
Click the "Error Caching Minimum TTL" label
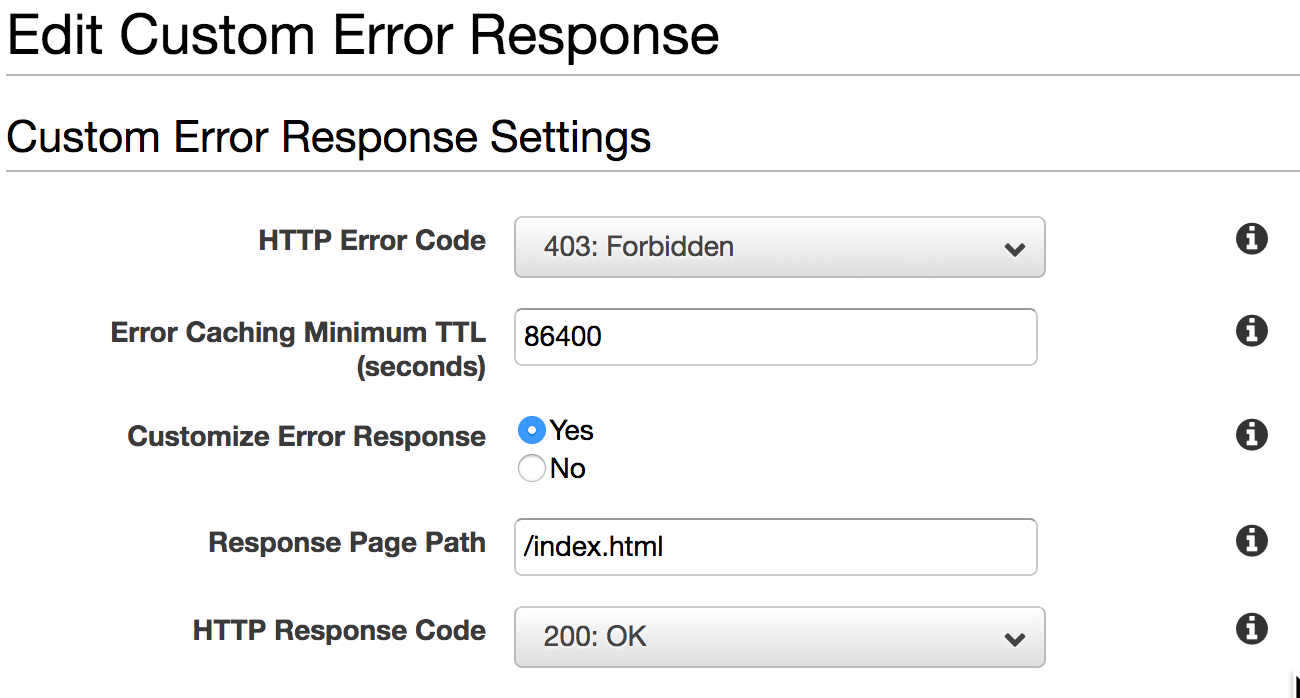point(298,333)
